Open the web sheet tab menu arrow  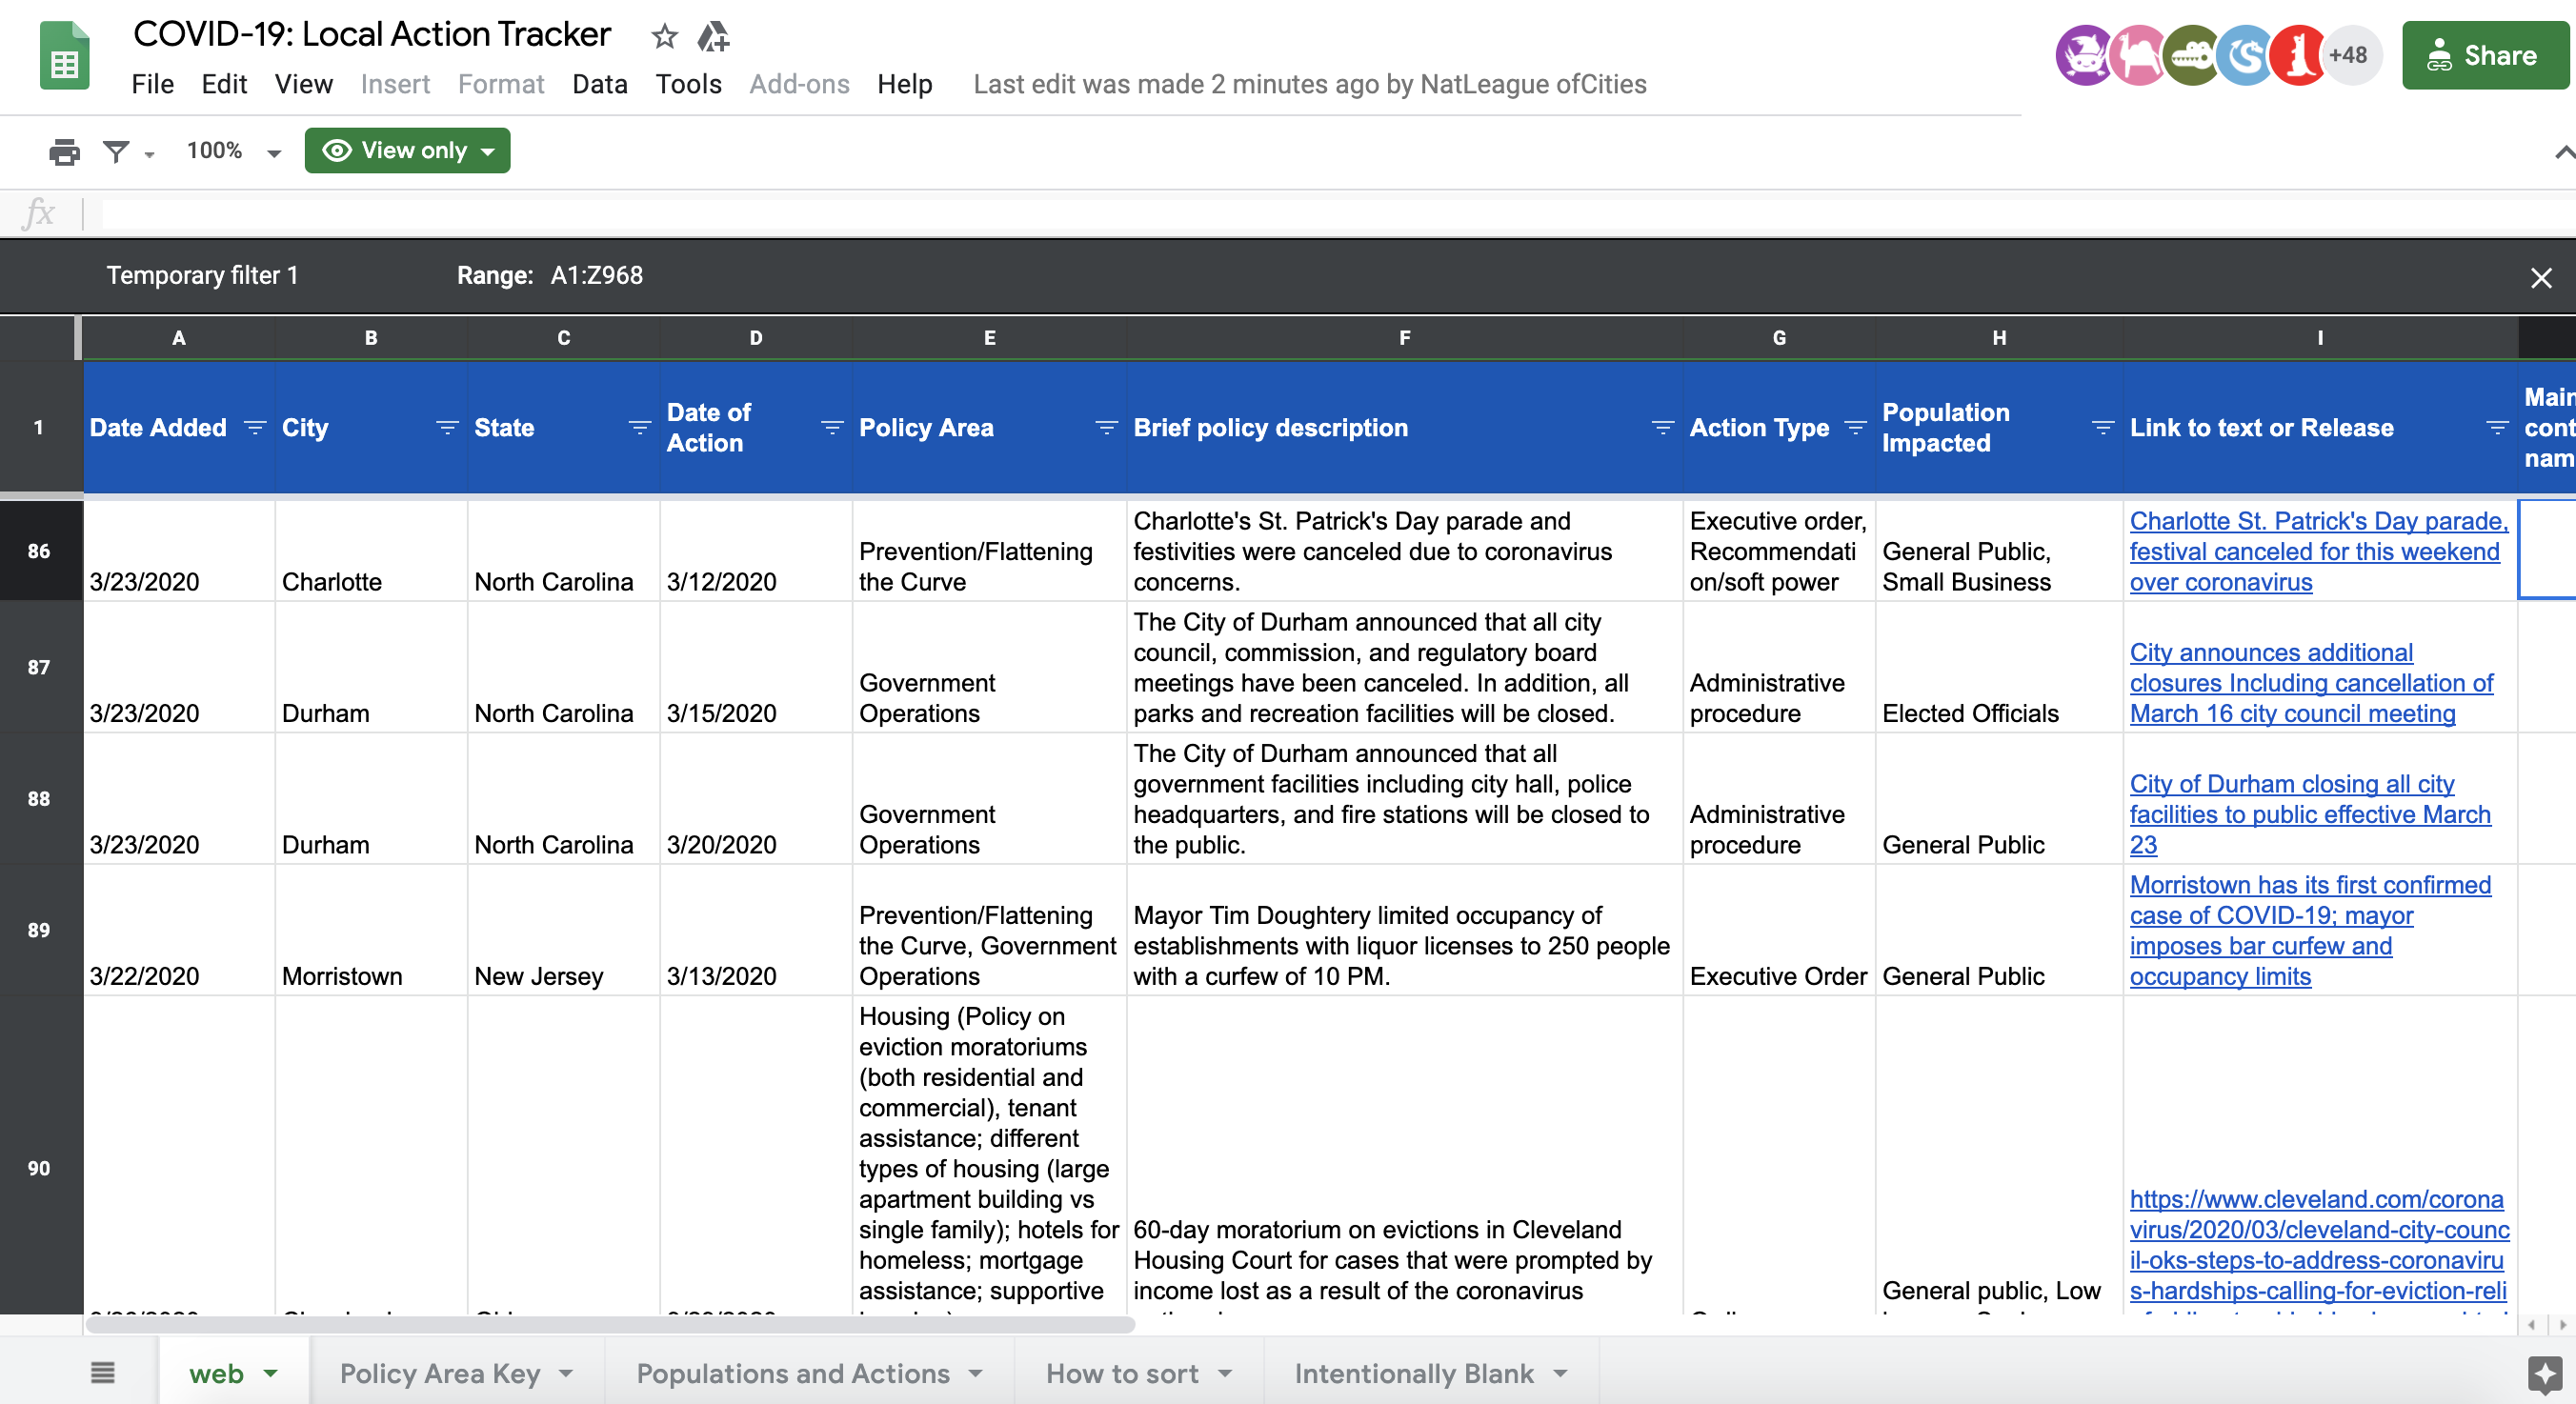(x=270, y=1373)
